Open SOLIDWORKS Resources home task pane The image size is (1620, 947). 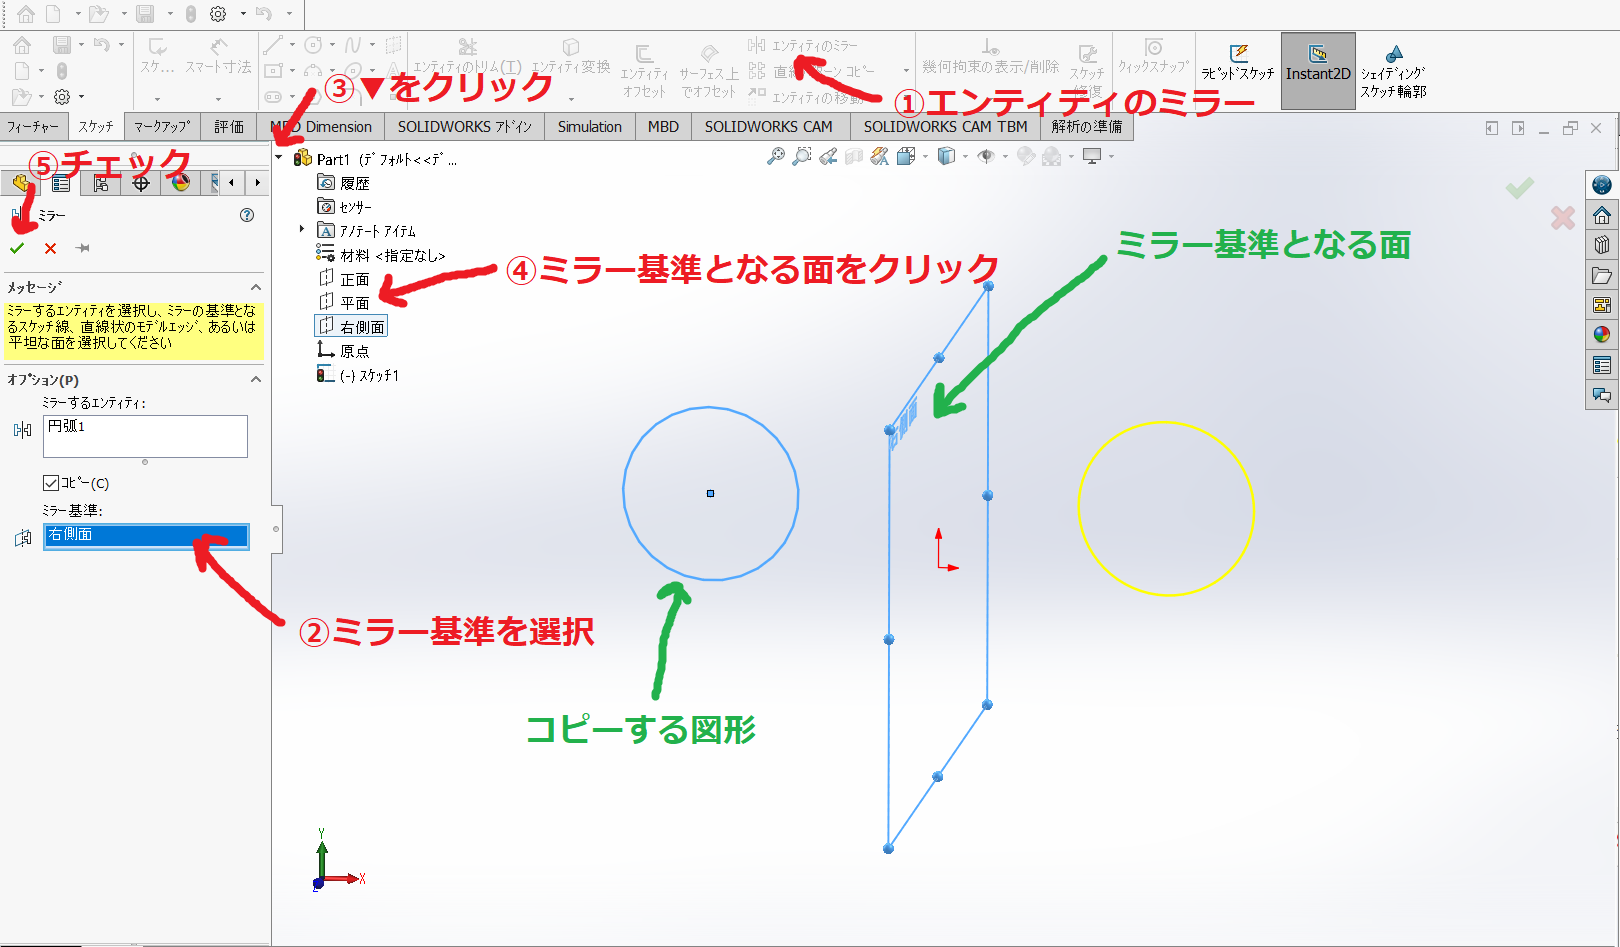click(x=1602, y=215)
